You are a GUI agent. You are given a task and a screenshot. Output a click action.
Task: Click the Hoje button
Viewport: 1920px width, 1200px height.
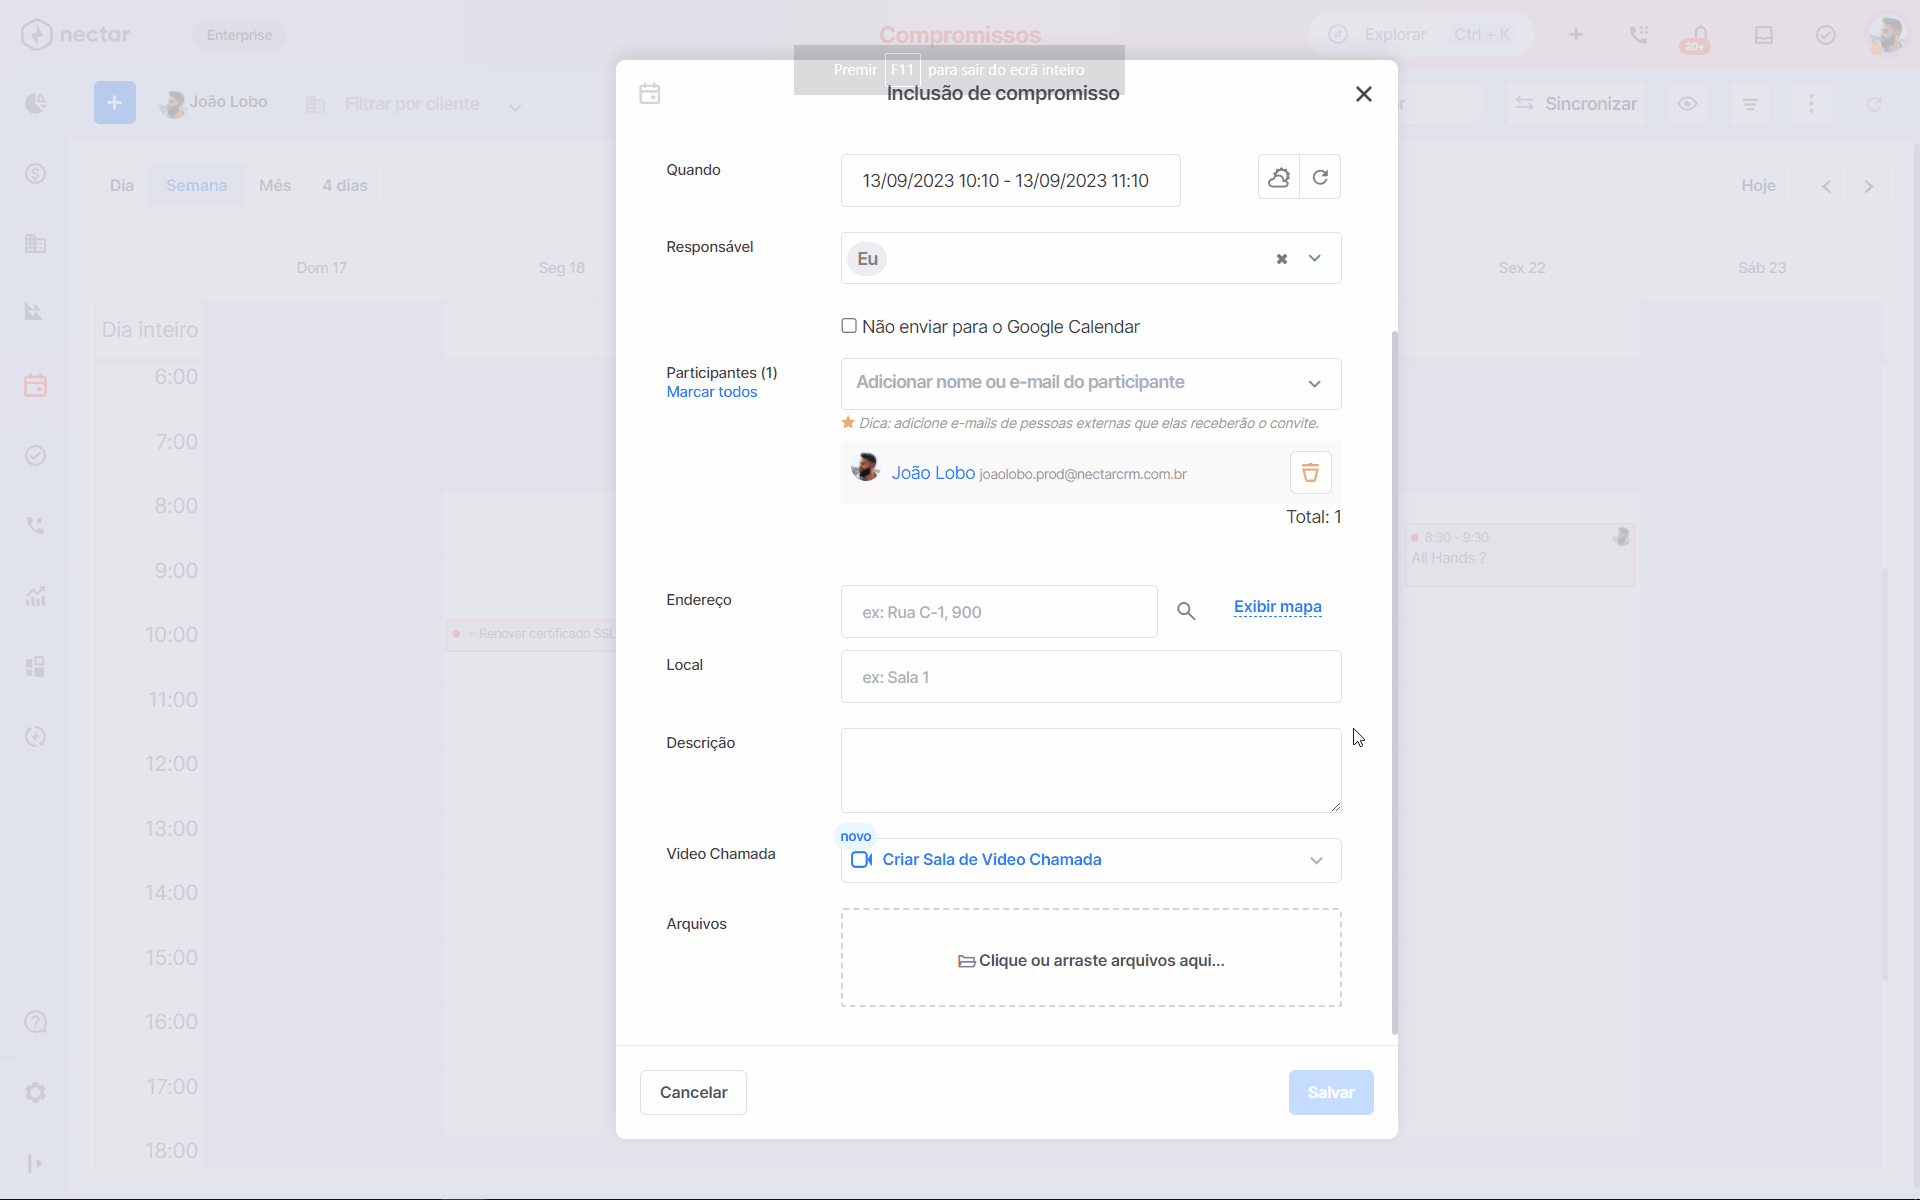[x=1758, y=186]
